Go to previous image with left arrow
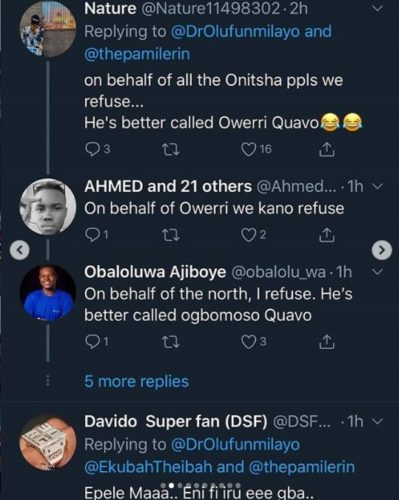Viewport: 399px width, 500px height. (x=20, y=249)
